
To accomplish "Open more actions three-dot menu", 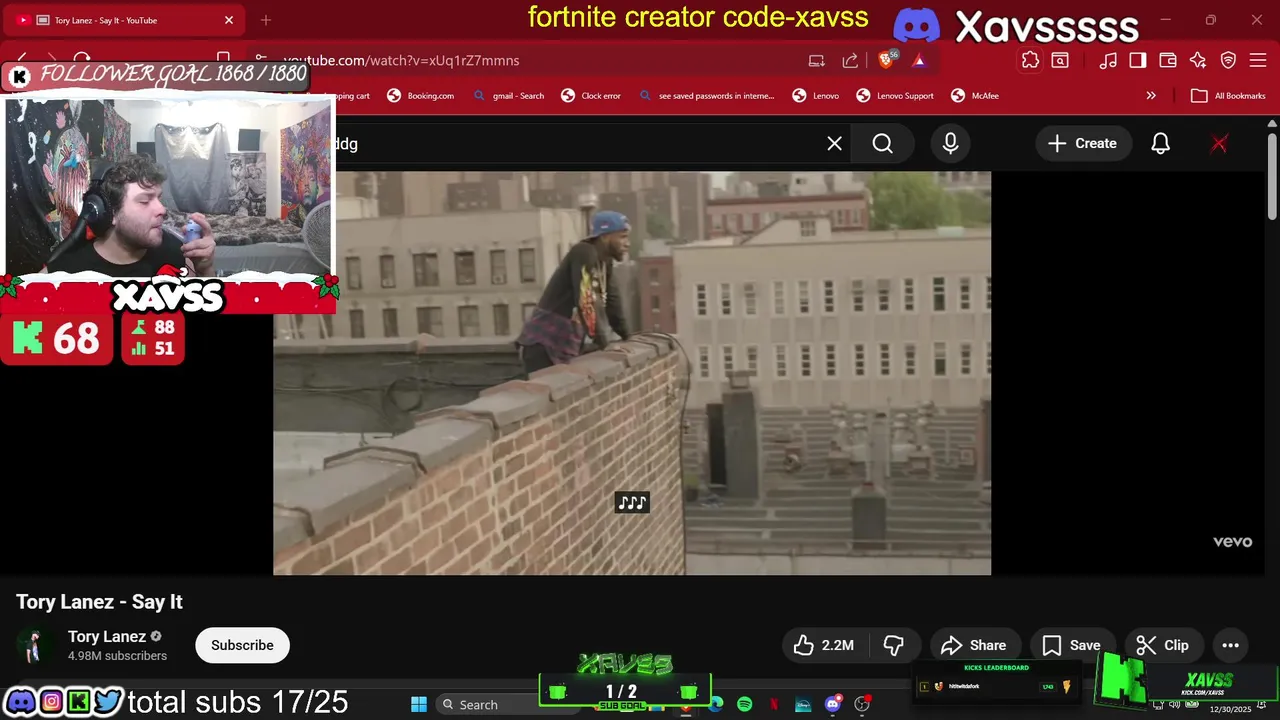I will tap(1230, 645).
